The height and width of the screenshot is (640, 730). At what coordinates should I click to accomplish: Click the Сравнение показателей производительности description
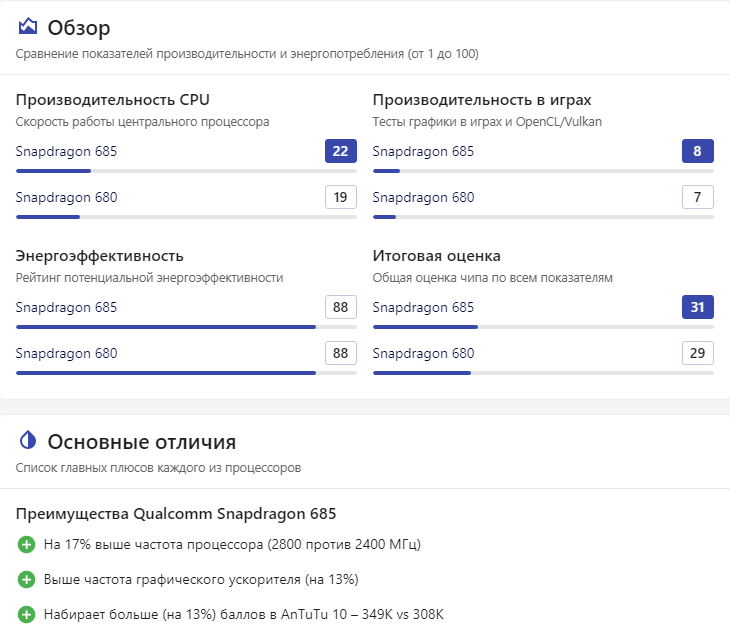point(247,54)
